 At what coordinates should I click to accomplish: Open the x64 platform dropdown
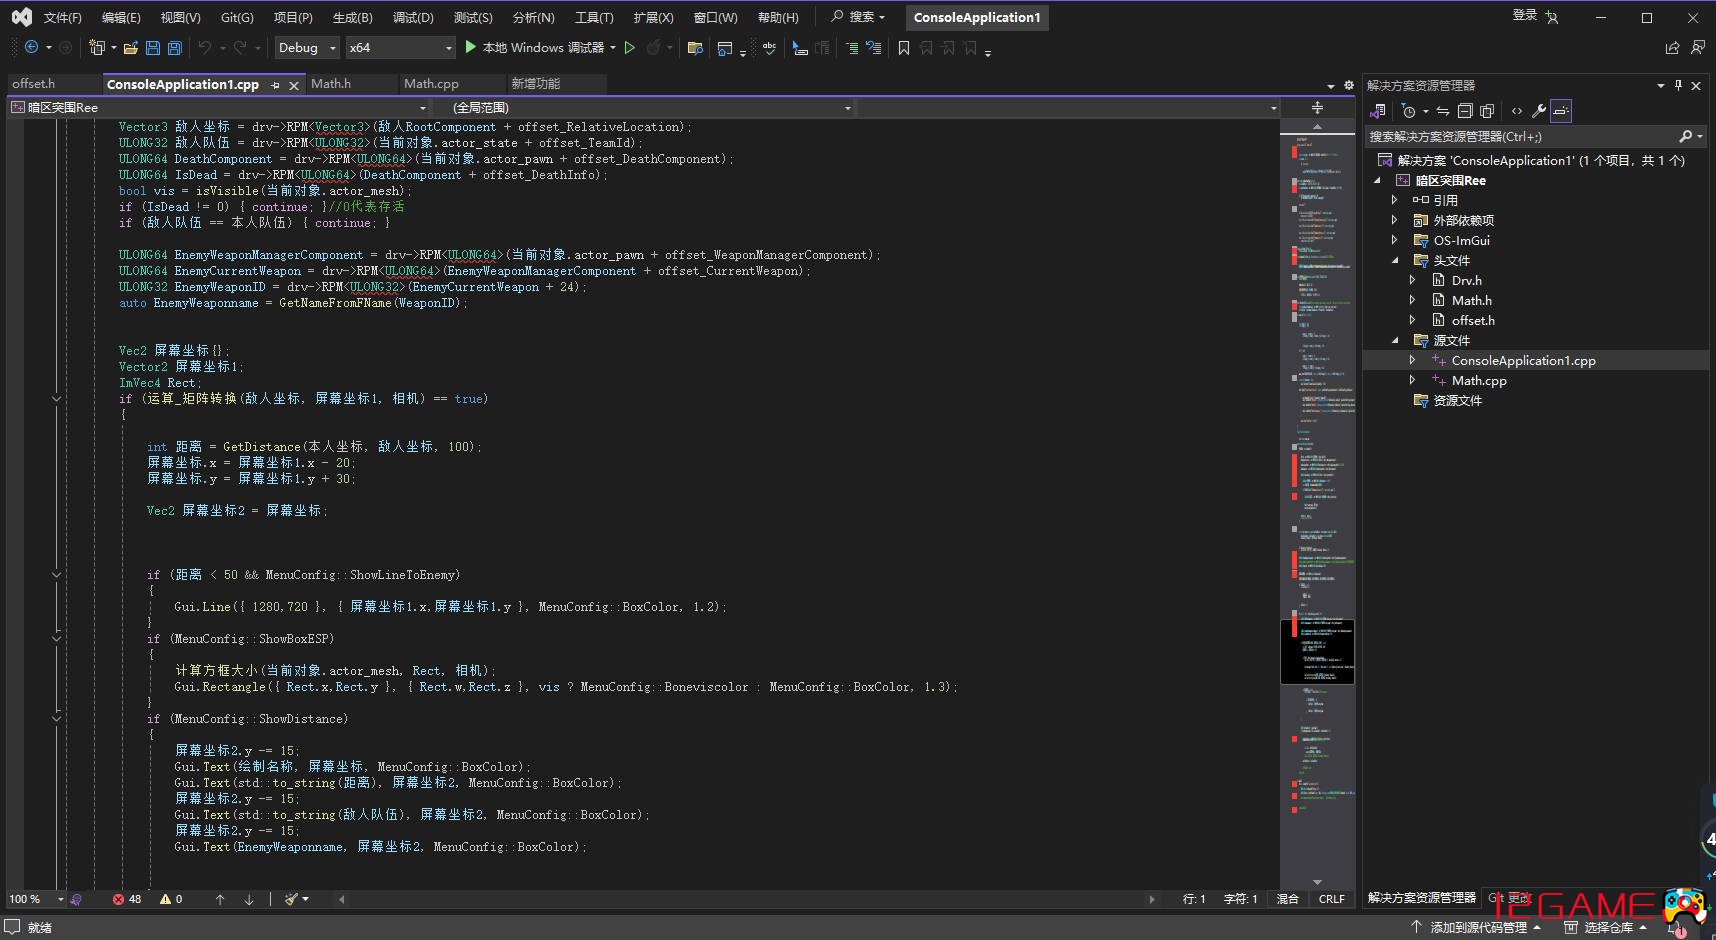401,47
